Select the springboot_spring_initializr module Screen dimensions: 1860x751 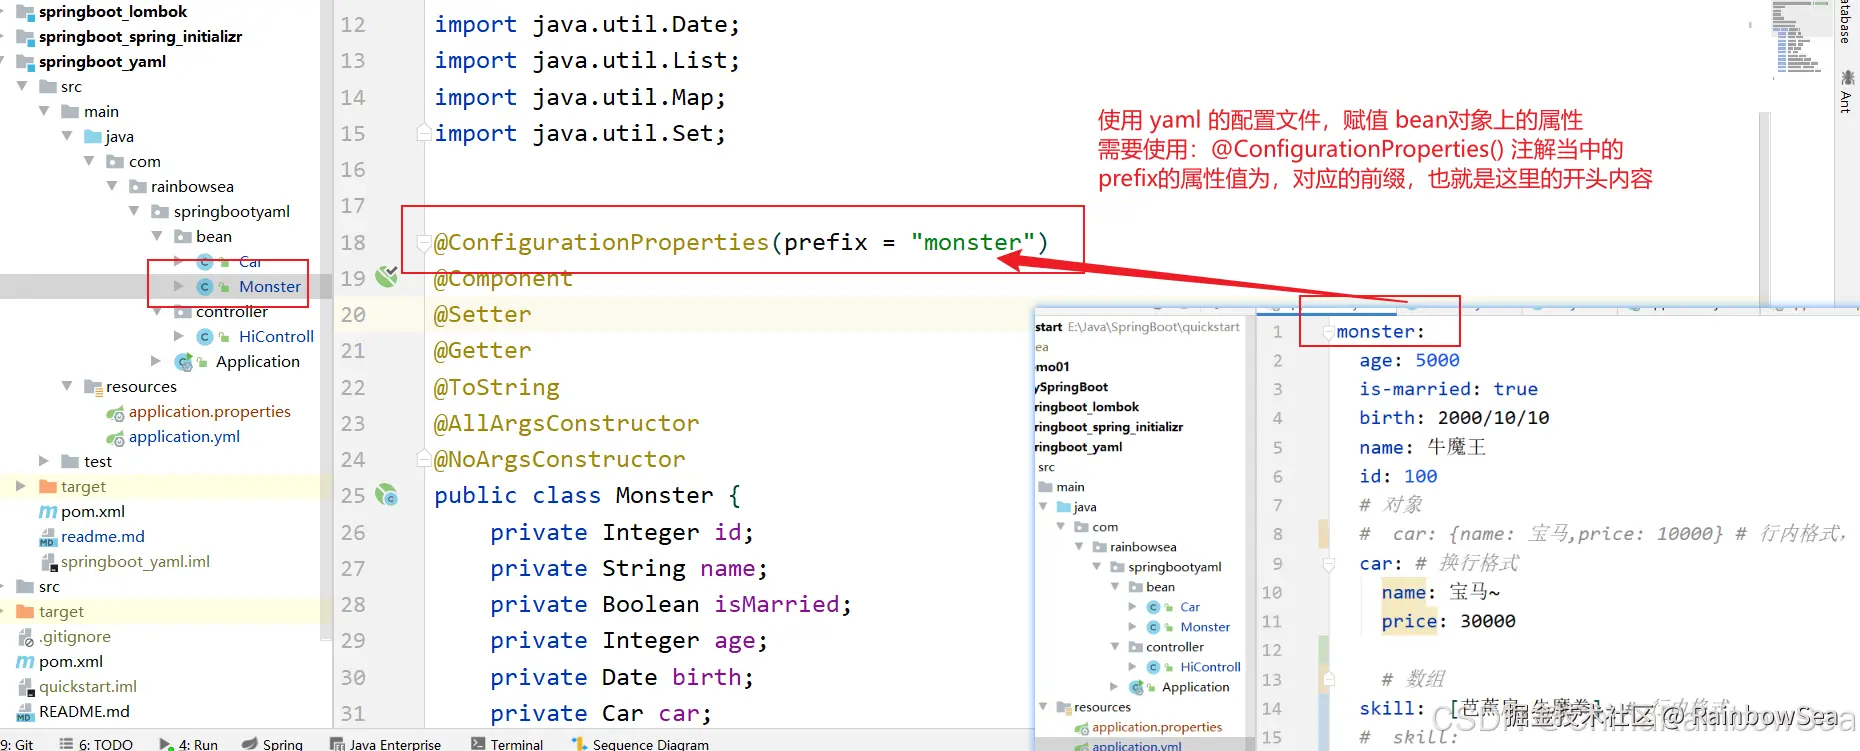[140, 36]
